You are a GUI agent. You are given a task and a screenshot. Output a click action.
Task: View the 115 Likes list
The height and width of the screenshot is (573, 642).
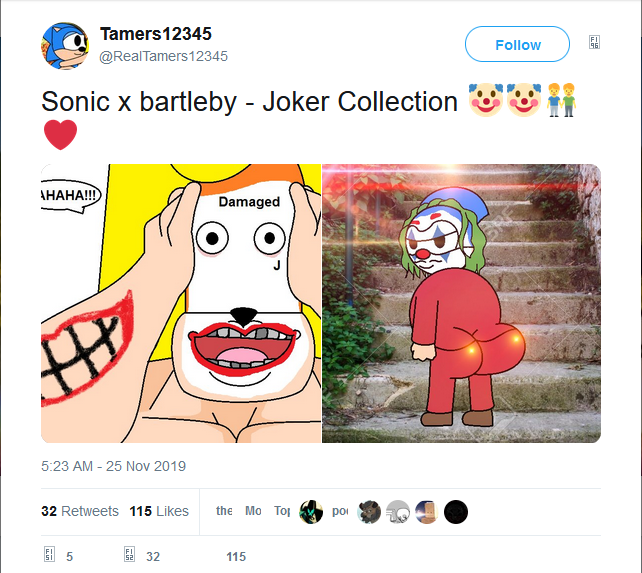[x=159, y=511]
